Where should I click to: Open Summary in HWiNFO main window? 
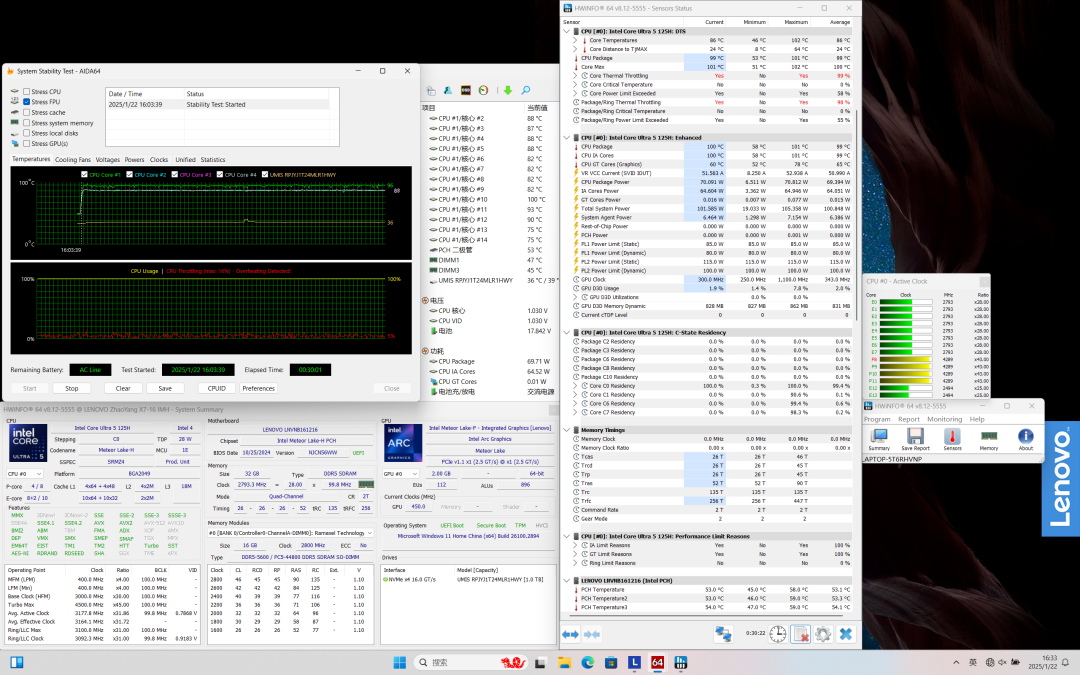point(879,439)
